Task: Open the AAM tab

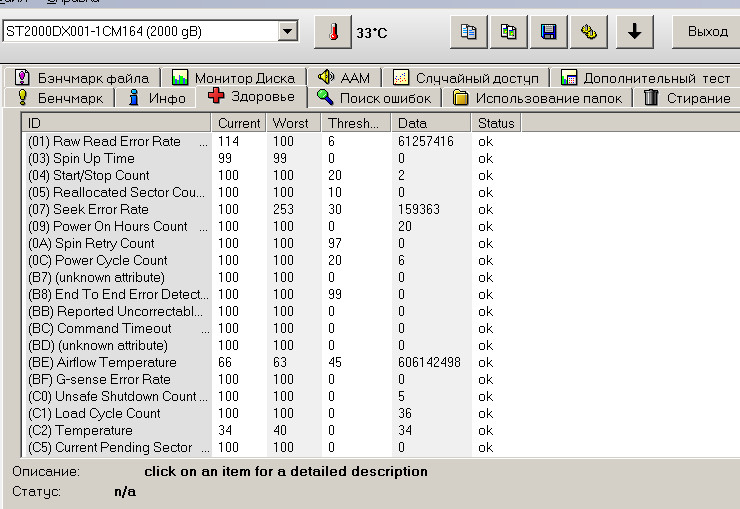Action: coord(343,77)
